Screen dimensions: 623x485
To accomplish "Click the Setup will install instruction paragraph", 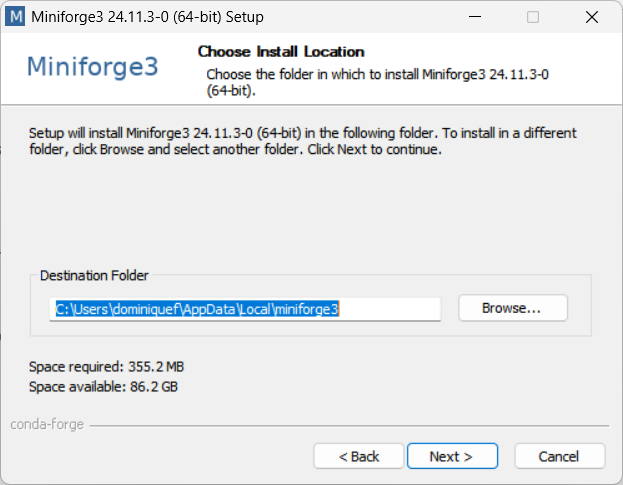I will pos(302,141).
